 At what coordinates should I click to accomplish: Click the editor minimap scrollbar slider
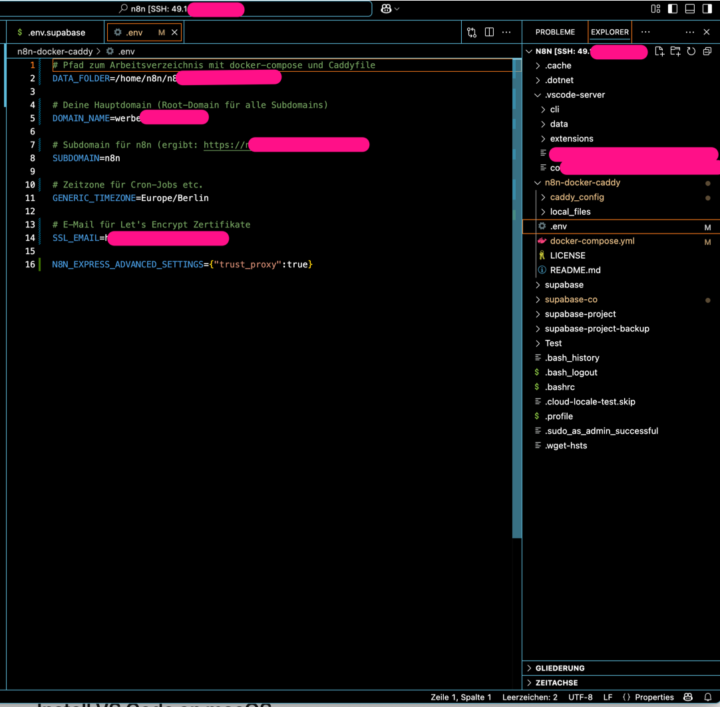[517, 298]
